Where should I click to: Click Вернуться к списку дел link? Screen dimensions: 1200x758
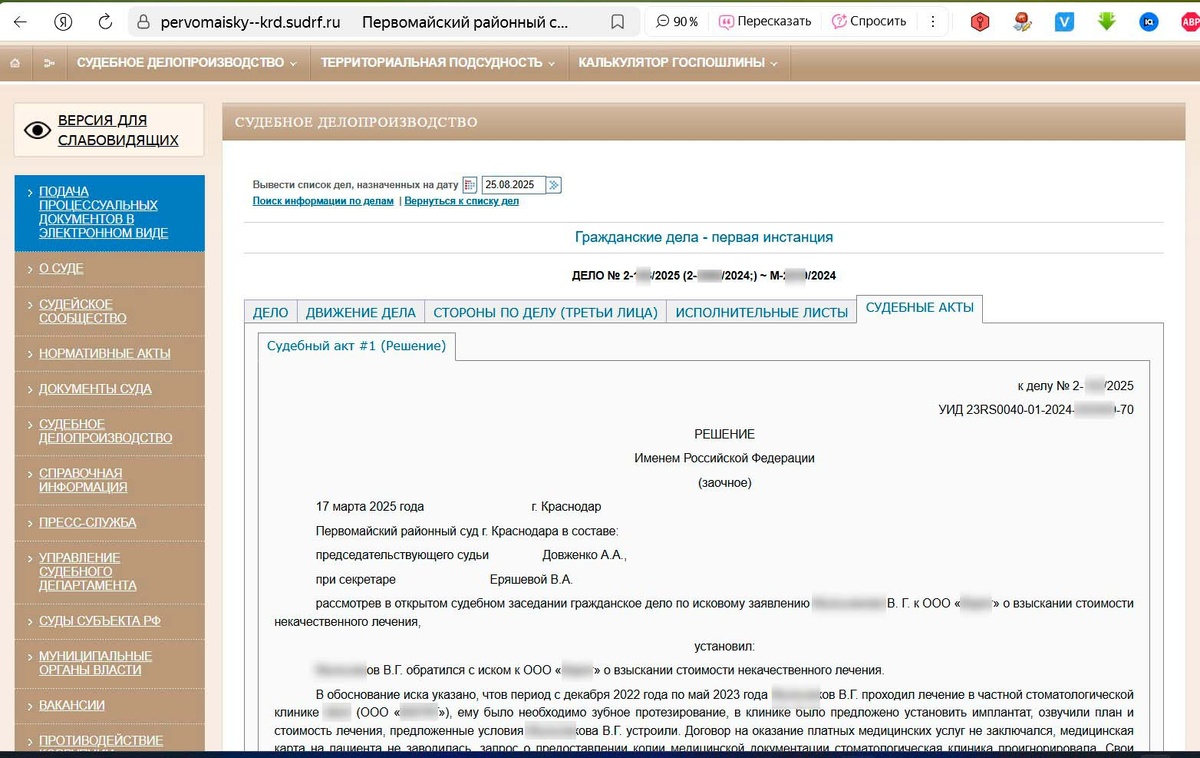[462, 201]
